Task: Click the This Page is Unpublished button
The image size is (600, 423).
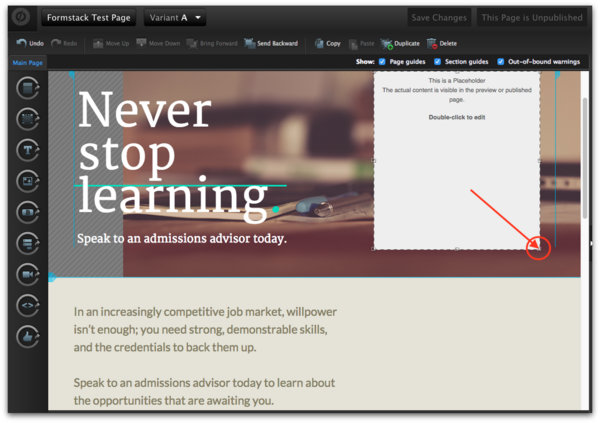Action: pos(530,18)
